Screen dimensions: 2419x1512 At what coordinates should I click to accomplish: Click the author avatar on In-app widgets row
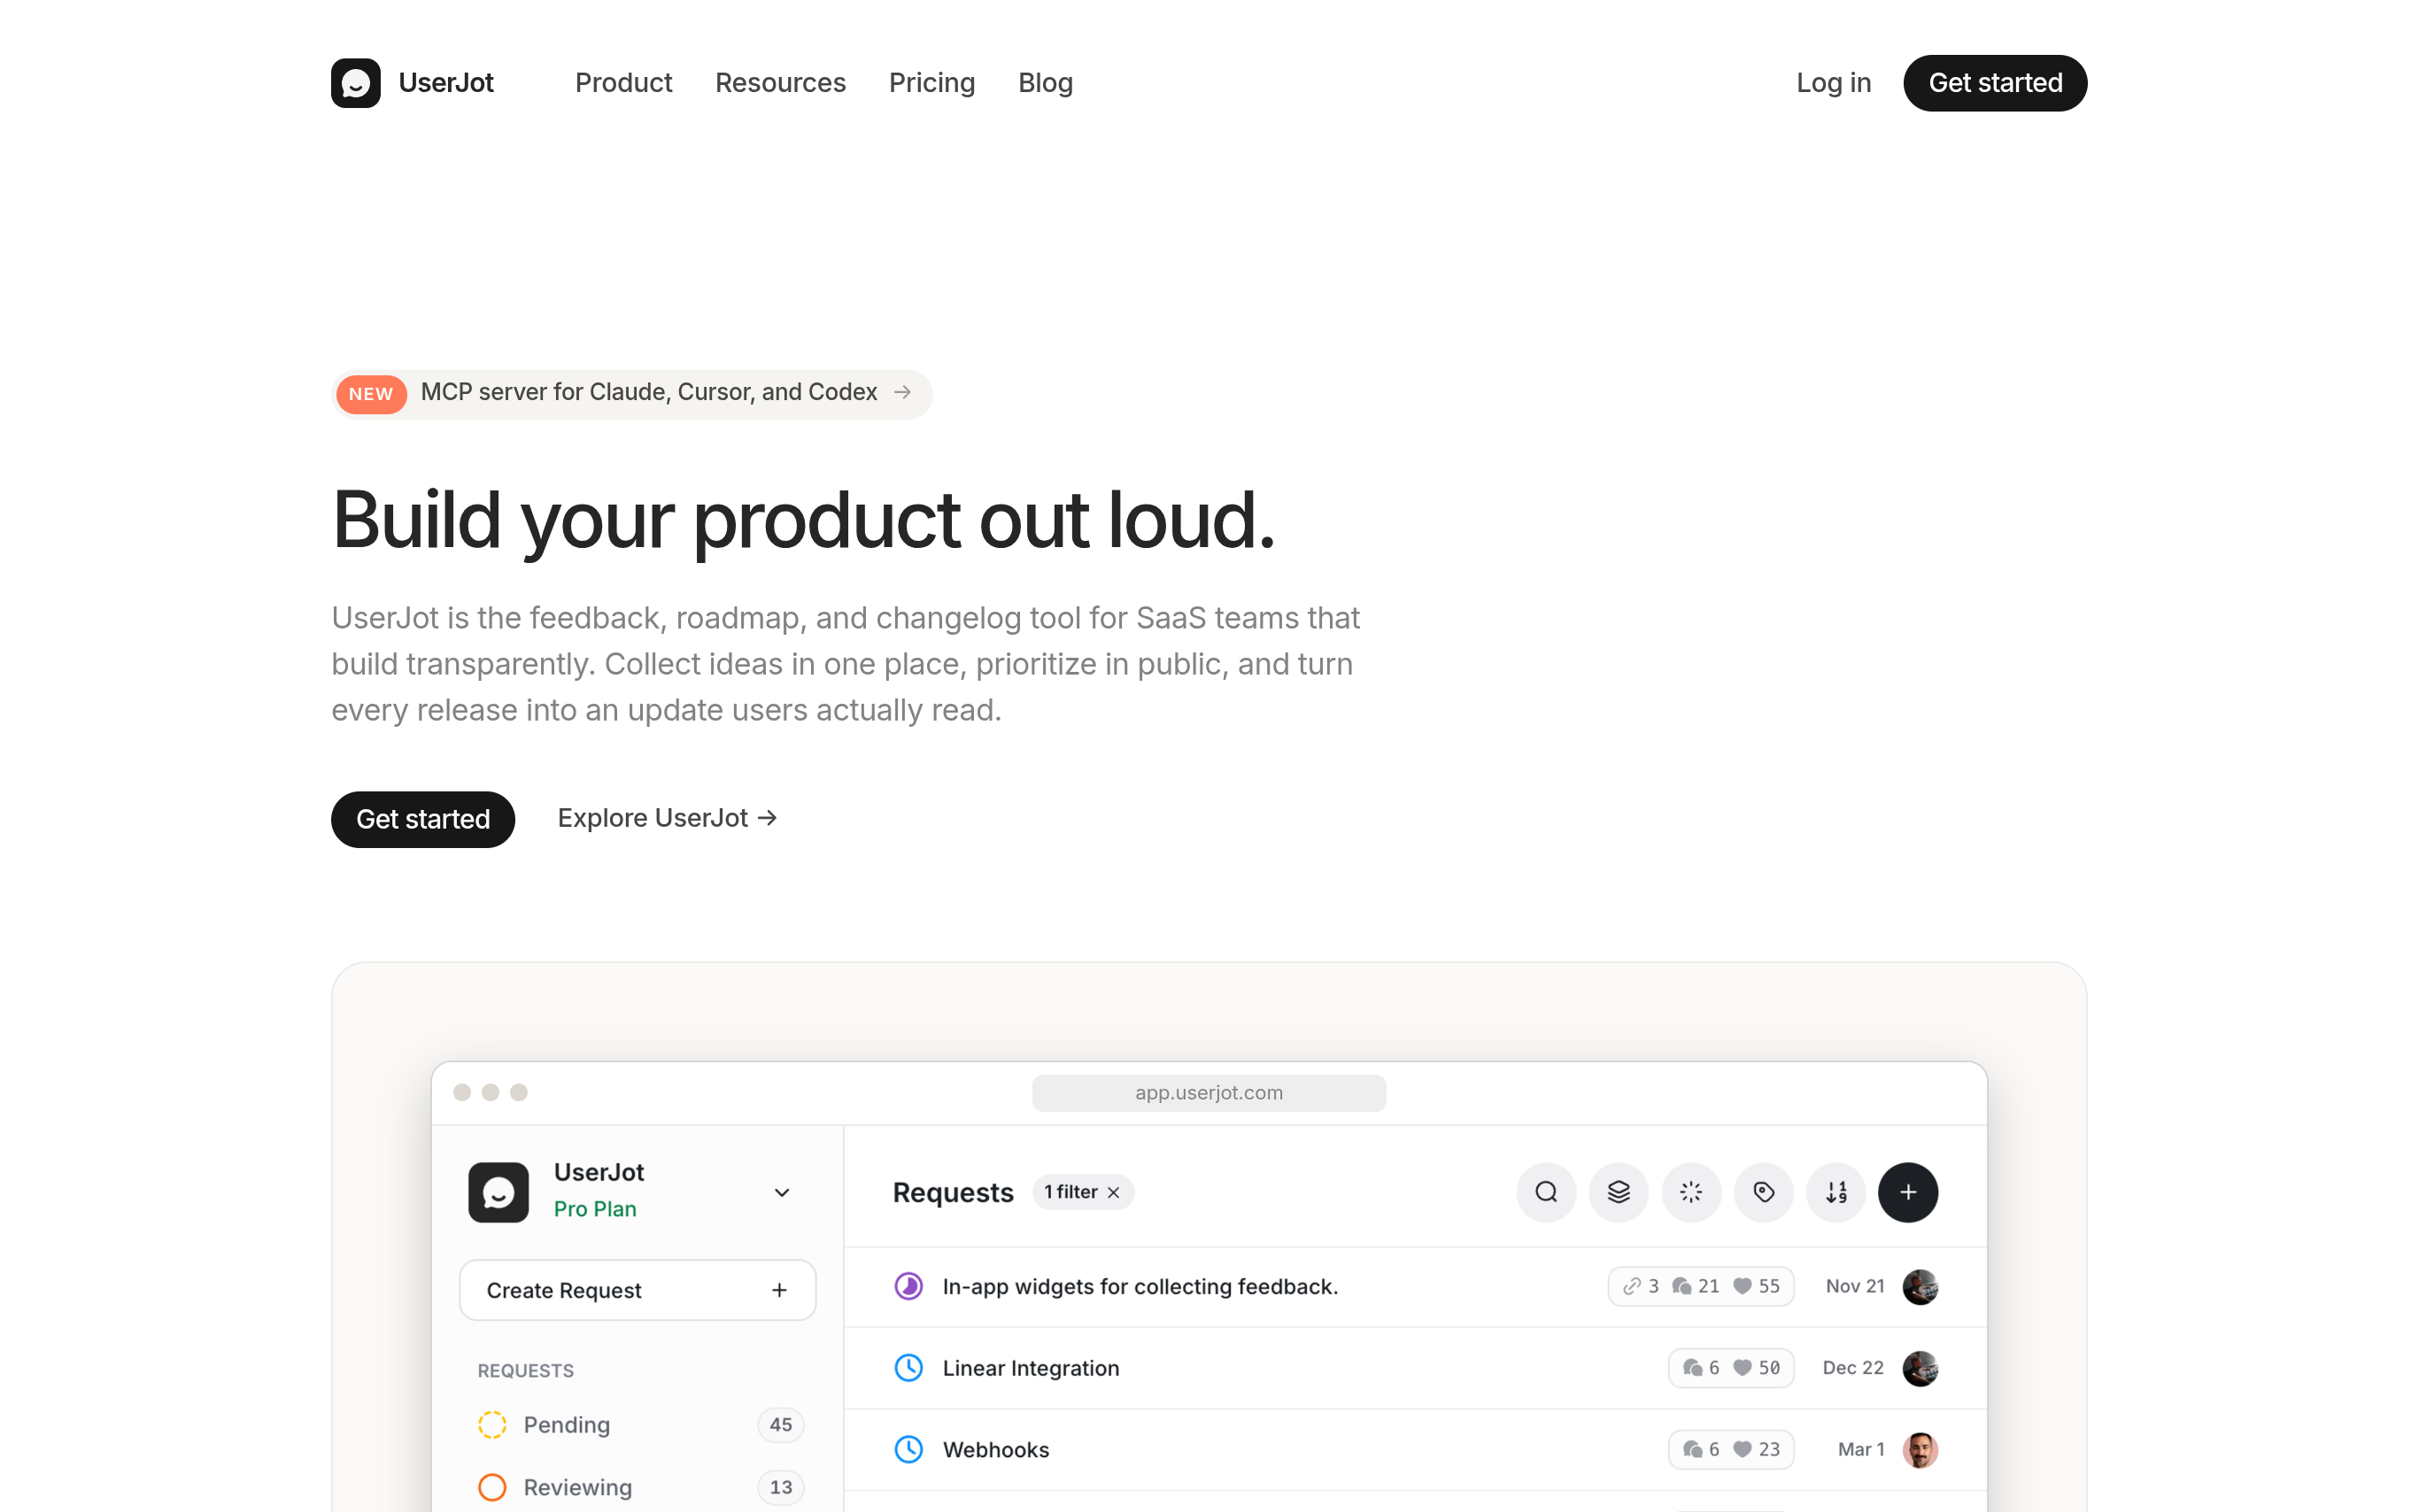tap(1919, 1286)
